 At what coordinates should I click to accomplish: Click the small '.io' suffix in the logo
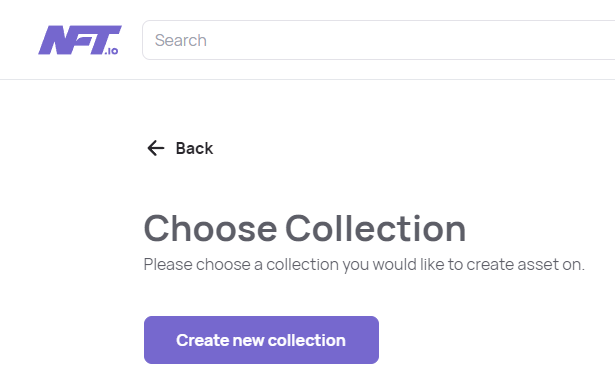click(x=111, y=51)
